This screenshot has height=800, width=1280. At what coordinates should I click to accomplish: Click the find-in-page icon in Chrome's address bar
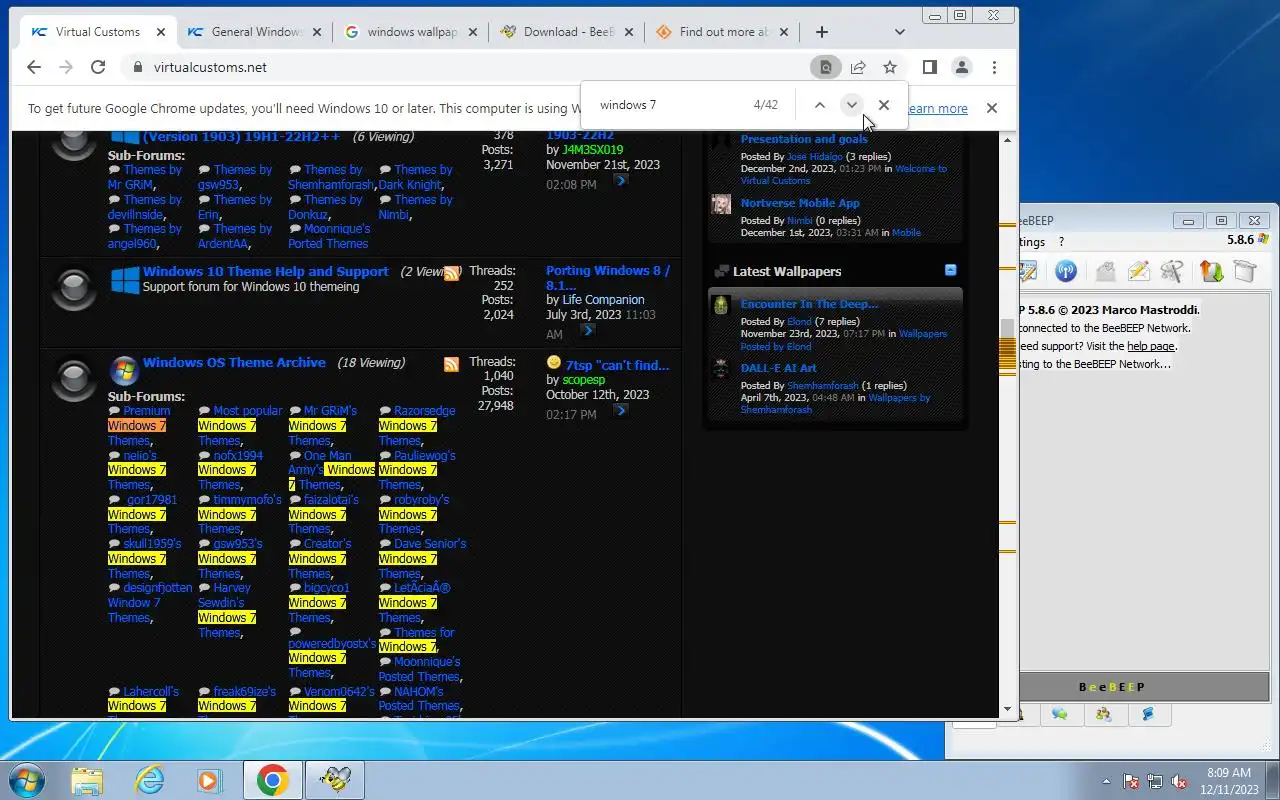(826, 67)
